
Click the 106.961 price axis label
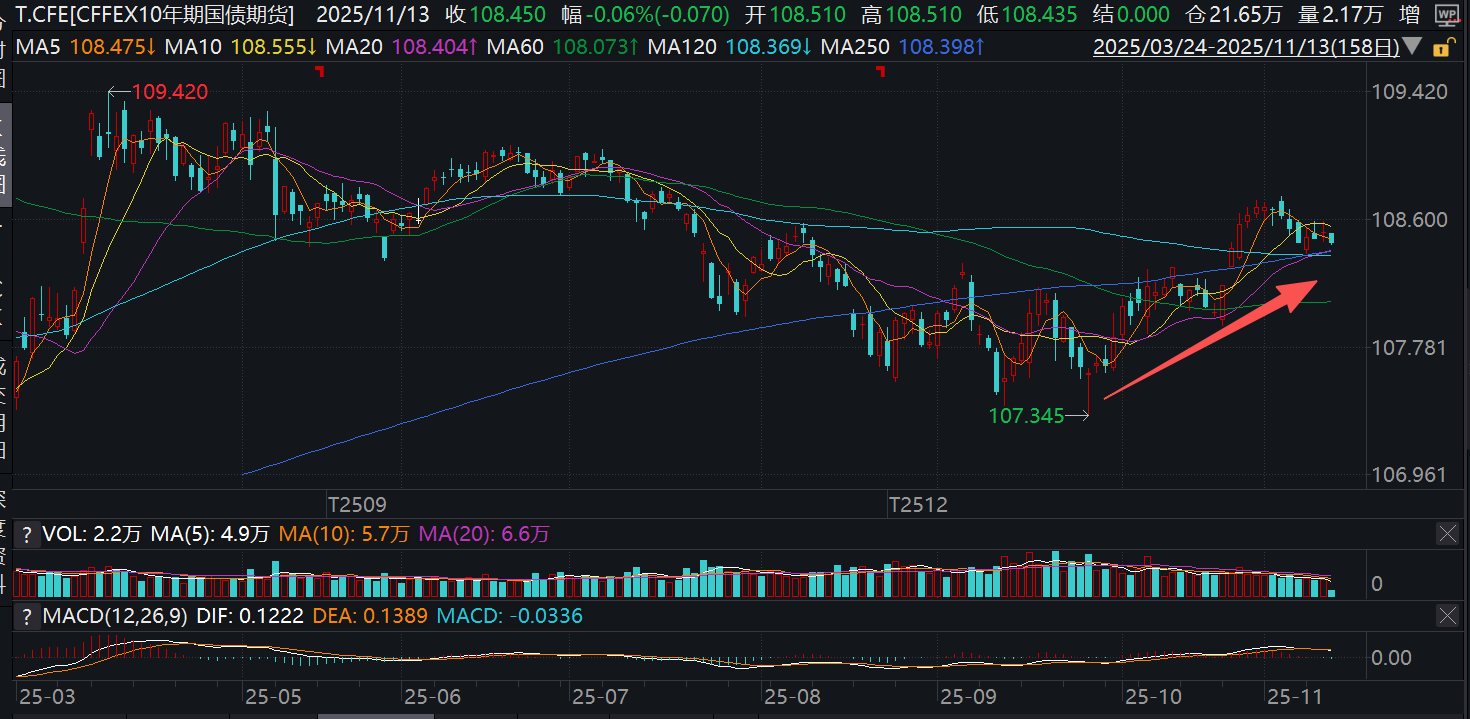click(1410, 474)
